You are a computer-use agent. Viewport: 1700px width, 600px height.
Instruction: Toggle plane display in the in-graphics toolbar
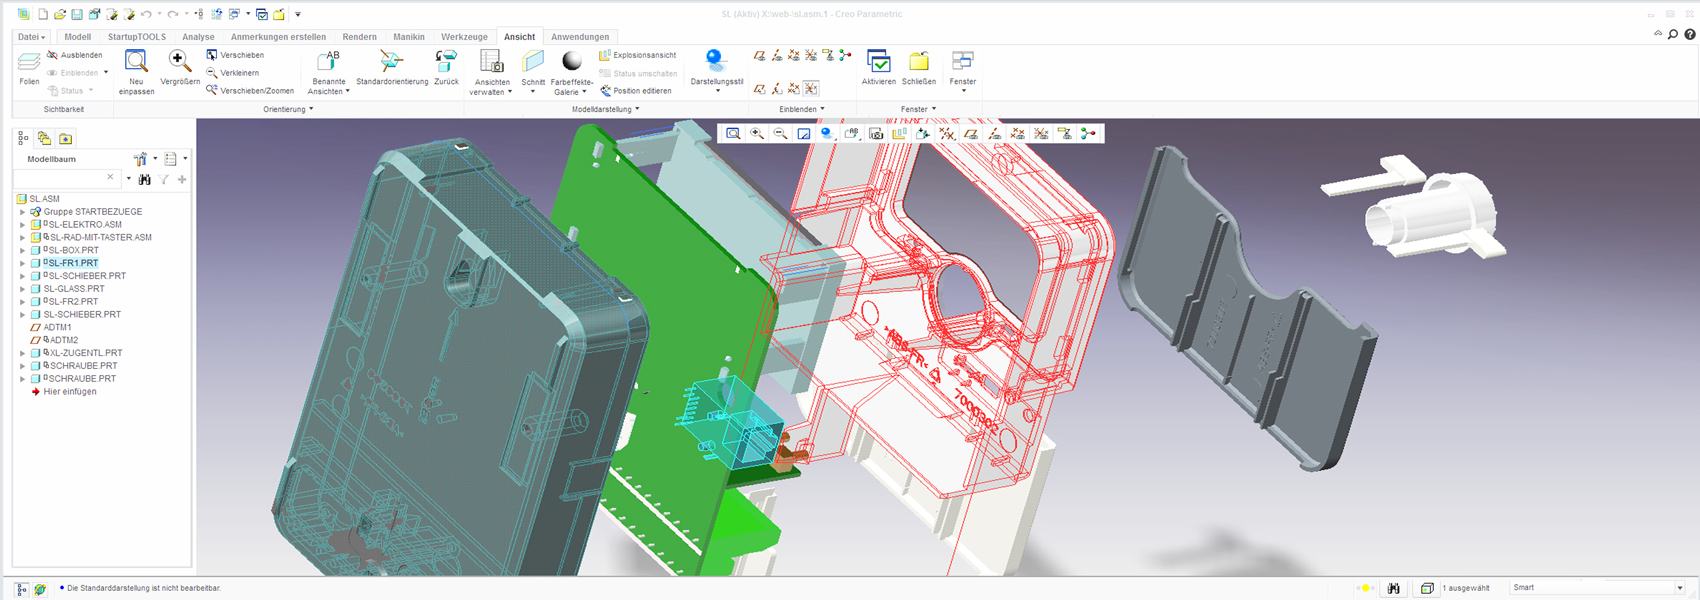(x=971, y=133)
